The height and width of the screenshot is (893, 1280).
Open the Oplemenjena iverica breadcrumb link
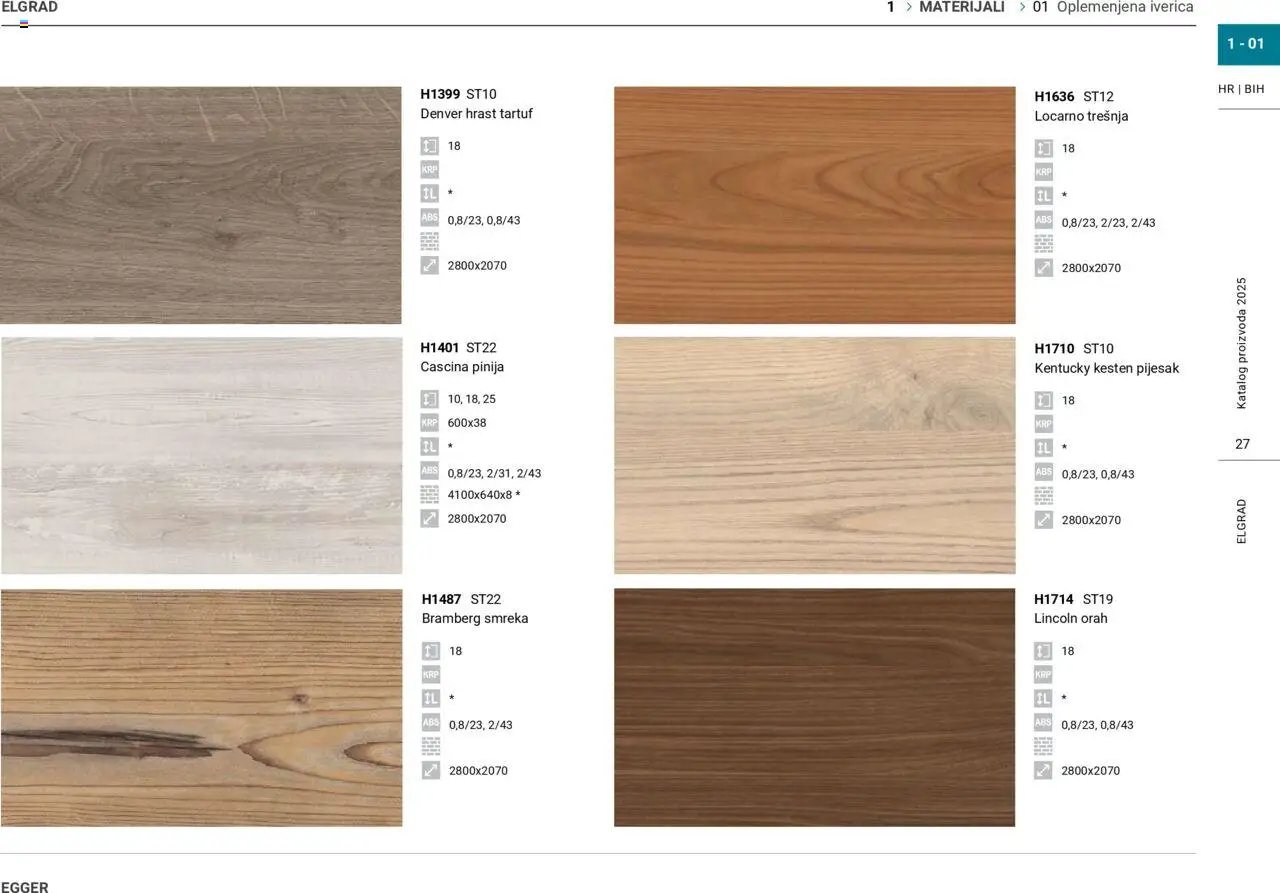point(1125,7)
